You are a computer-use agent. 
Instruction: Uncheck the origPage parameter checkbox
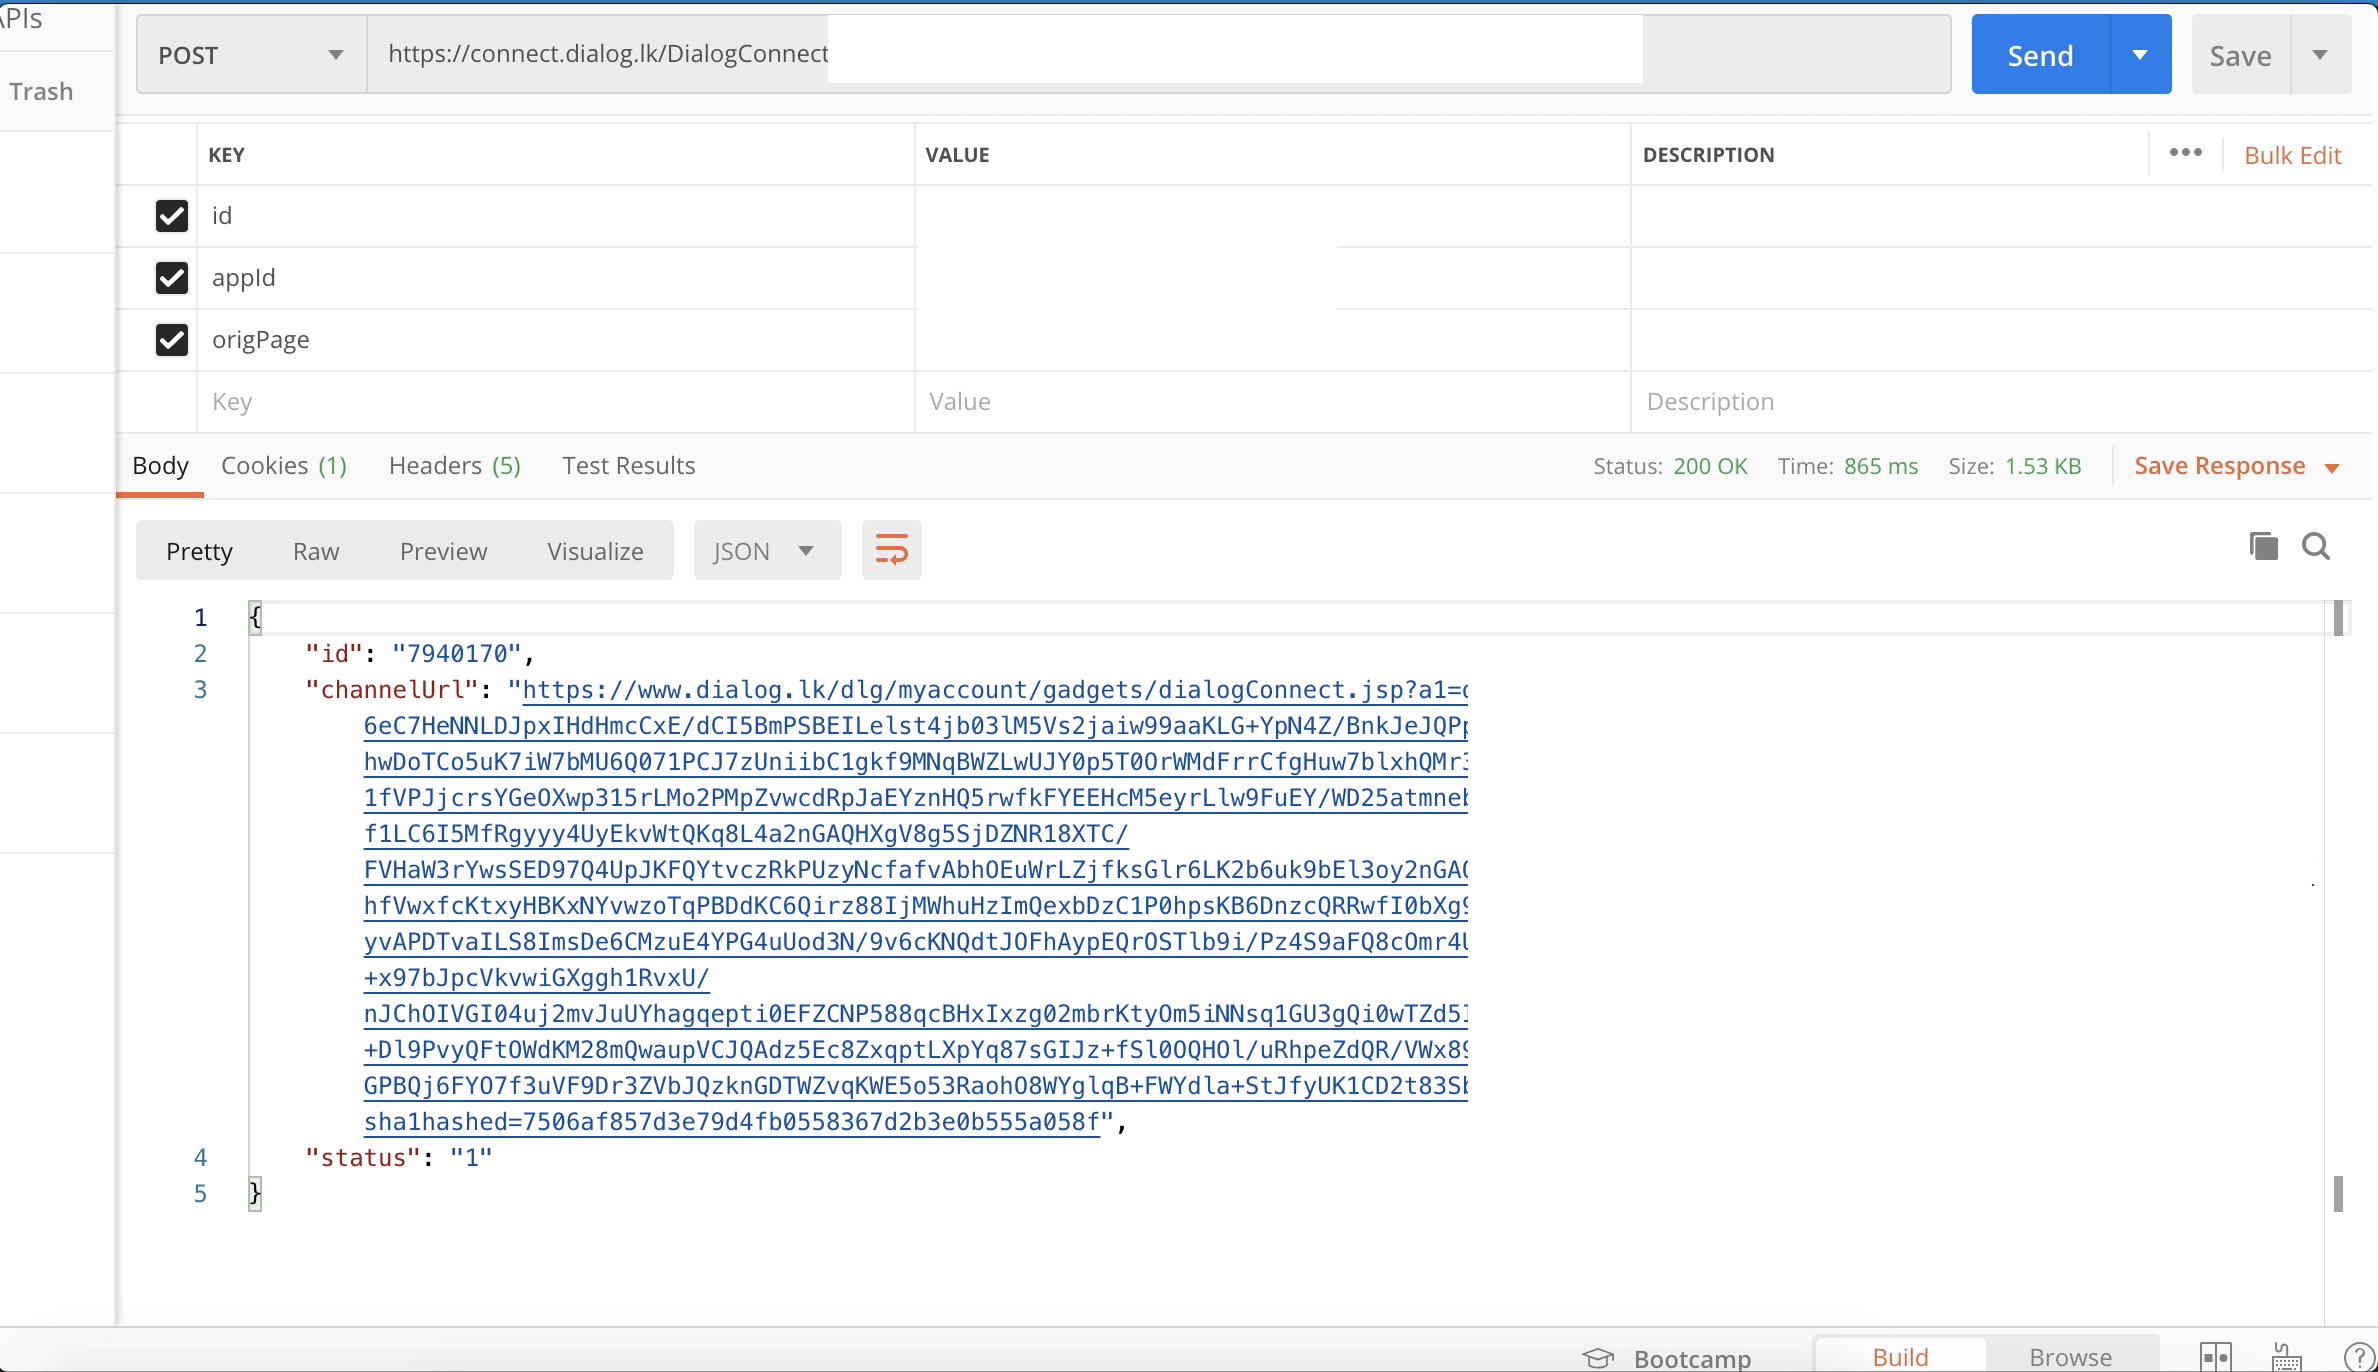pos(172,340)
